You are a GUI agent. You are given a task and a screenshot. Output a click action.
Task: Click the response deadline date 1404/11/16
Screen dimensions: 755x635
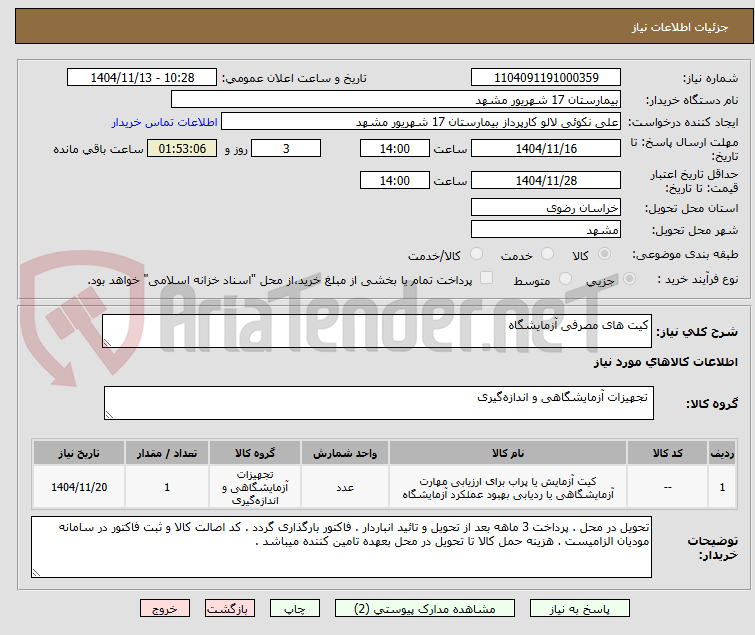[546, 148]
